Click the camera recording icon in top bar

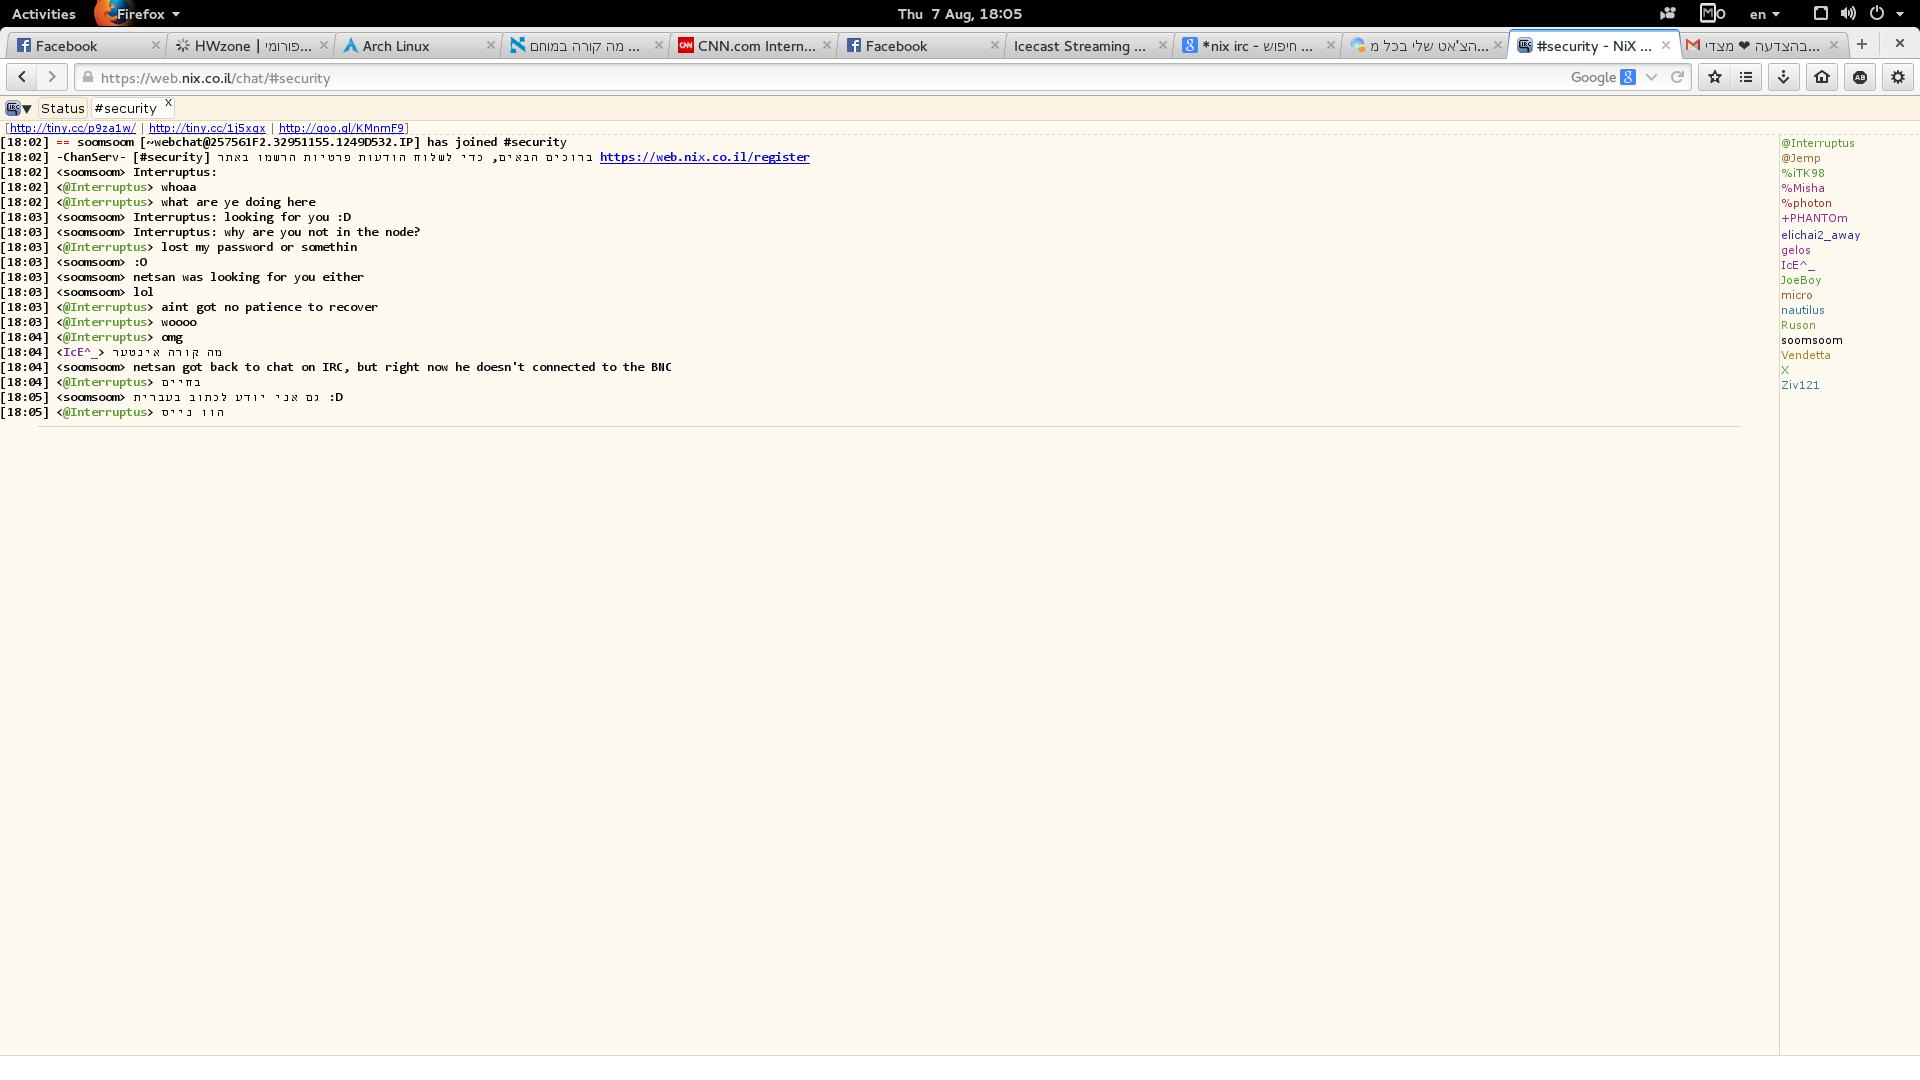point(1667,14)
